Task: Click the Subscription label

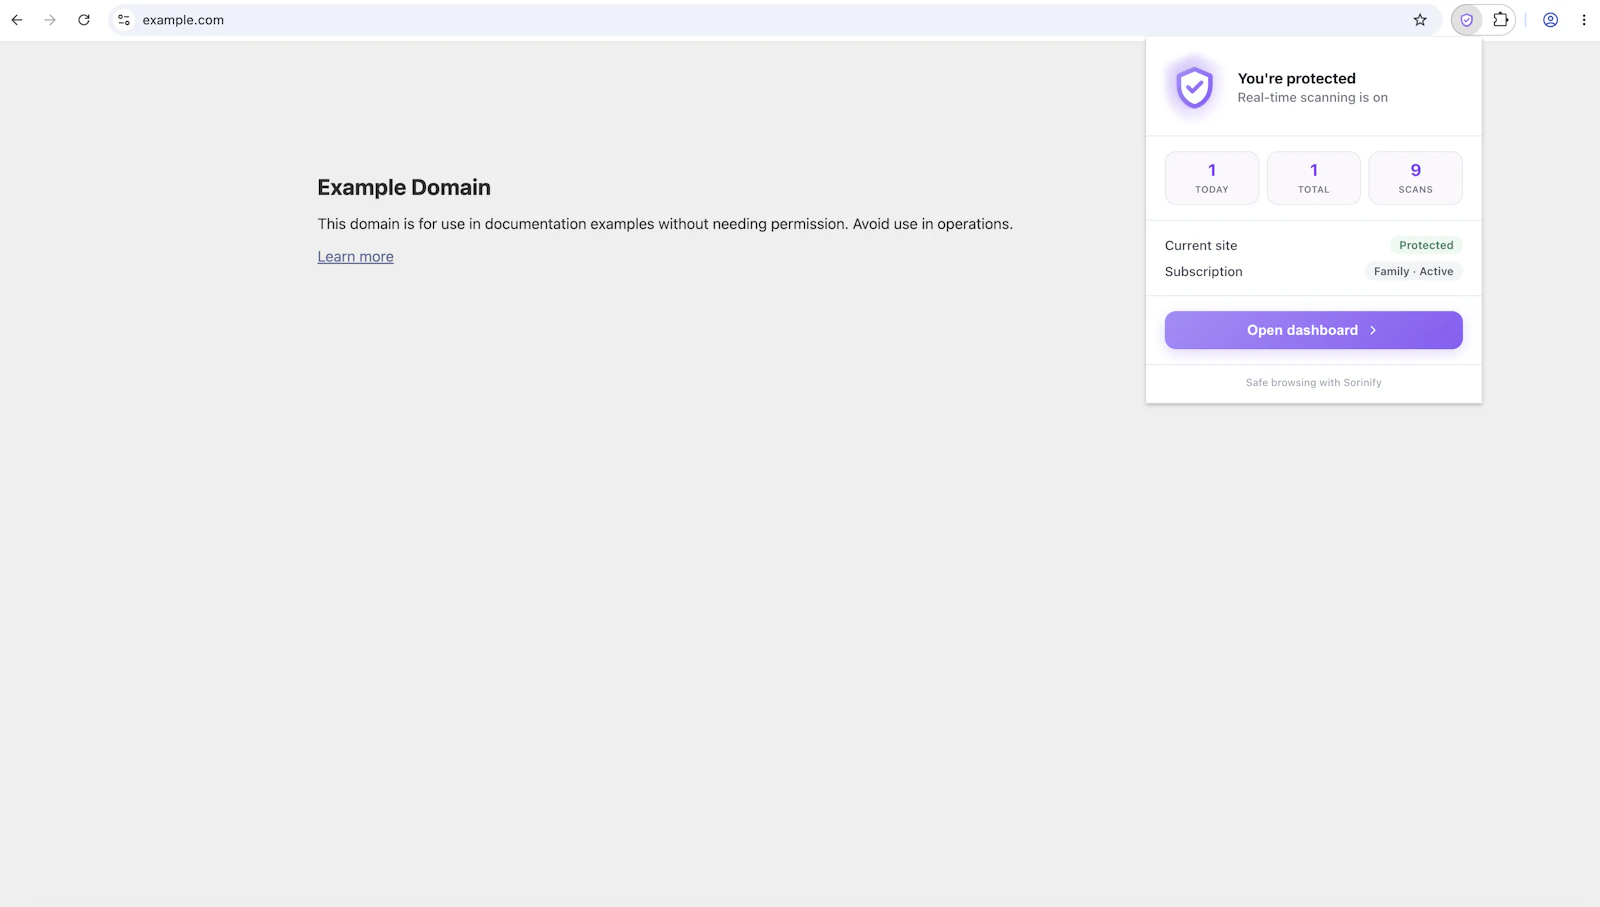Action: pos(1204,272)
